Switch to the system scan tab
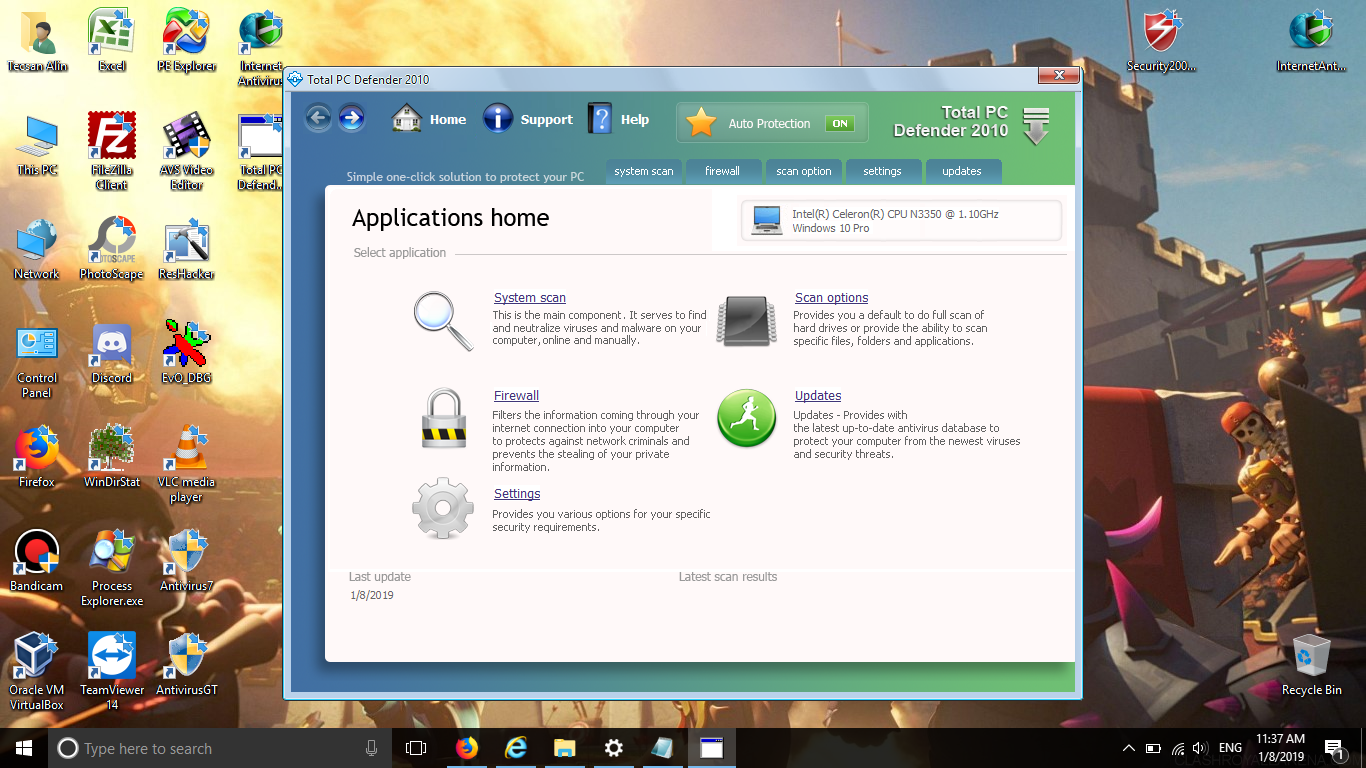 tap(643, 171)
